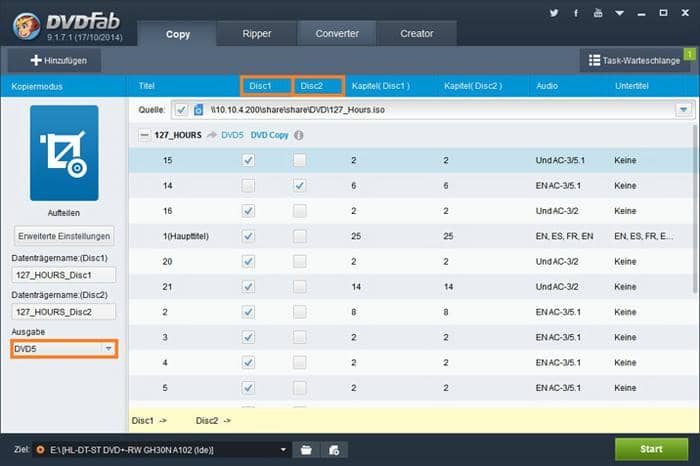The height and width of the screenshot is (466, 700).
Task: Click the DVD5 link next to 127_HOURS
Action: click(232, 135)
